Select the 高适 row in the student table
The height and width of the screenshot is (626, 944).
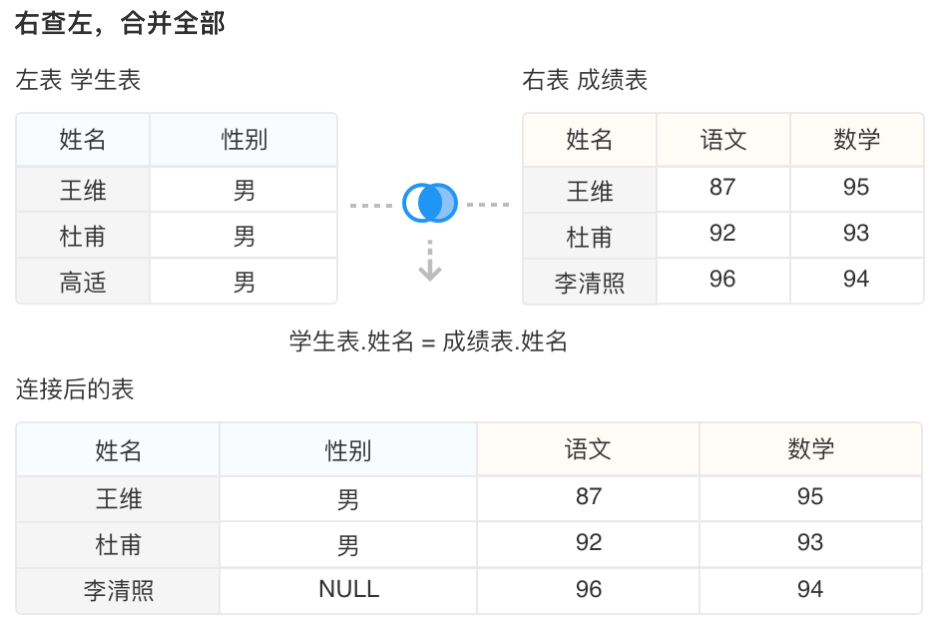coord(83,283)
